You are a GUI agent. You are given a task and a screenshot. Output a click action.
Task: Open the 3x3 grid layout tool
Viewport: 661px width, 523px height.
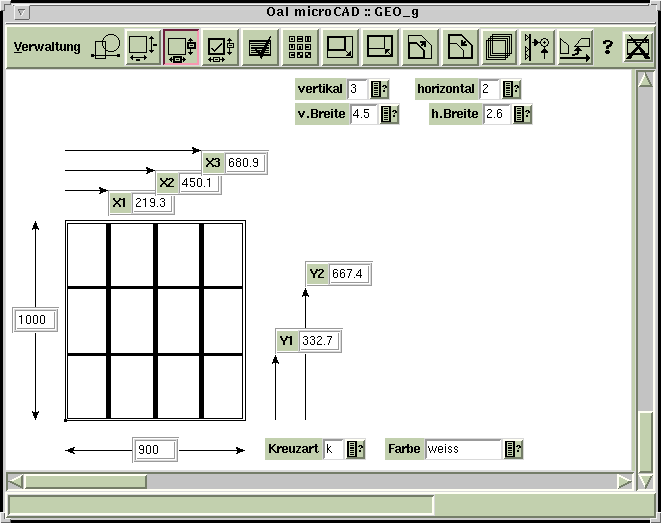pos(299,47)
